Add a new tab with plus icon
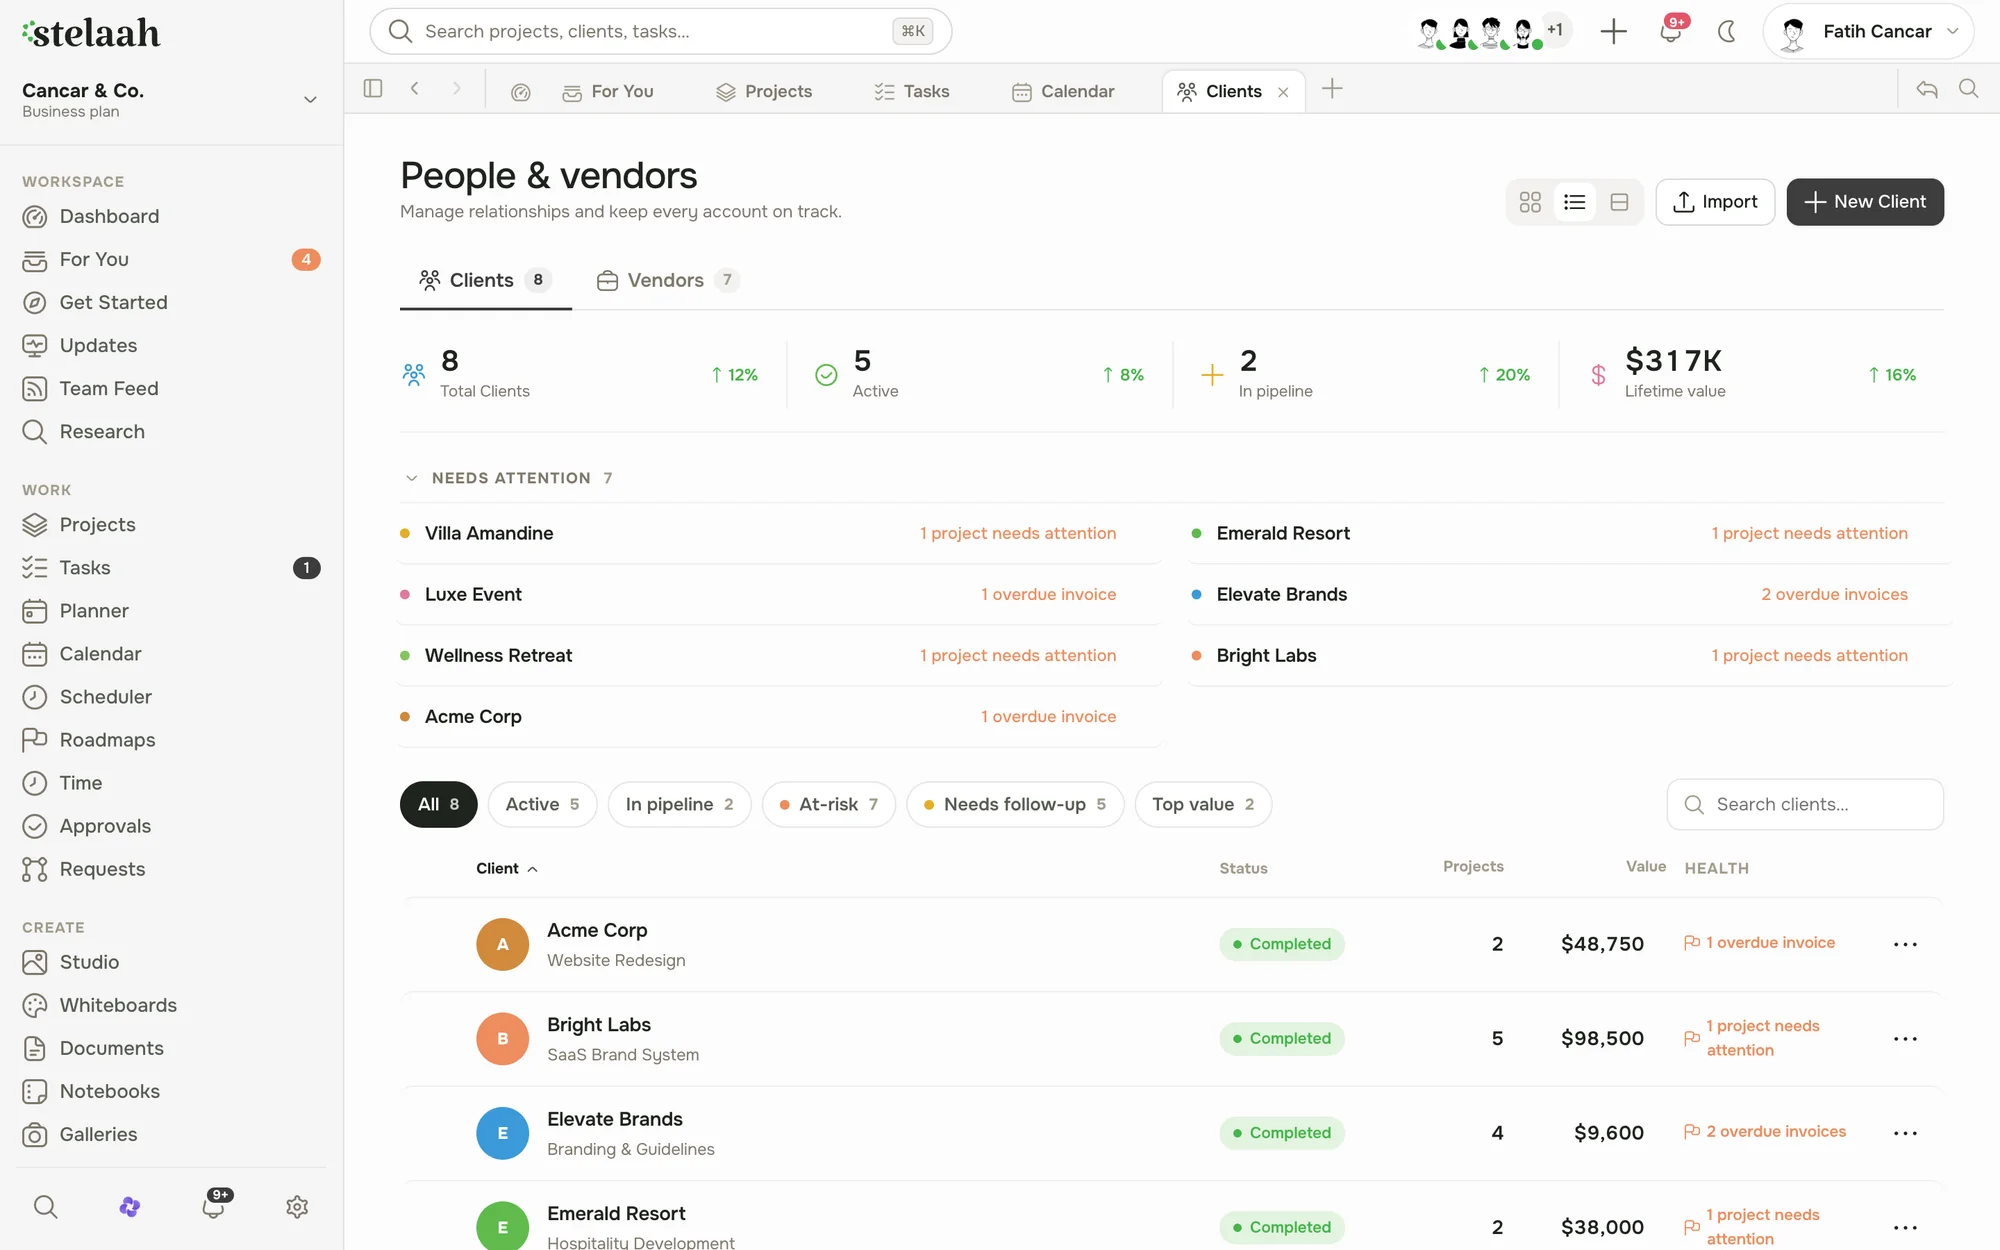 (x=1332, y=89)
